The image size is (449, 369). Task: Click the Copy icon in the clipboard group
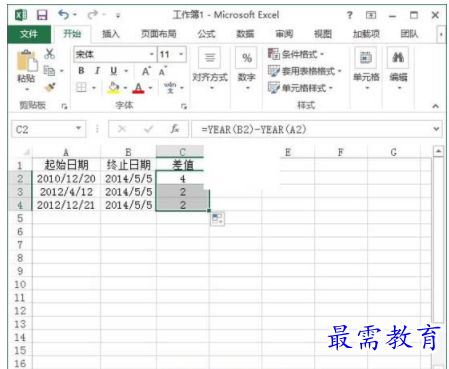click(49, 71)
